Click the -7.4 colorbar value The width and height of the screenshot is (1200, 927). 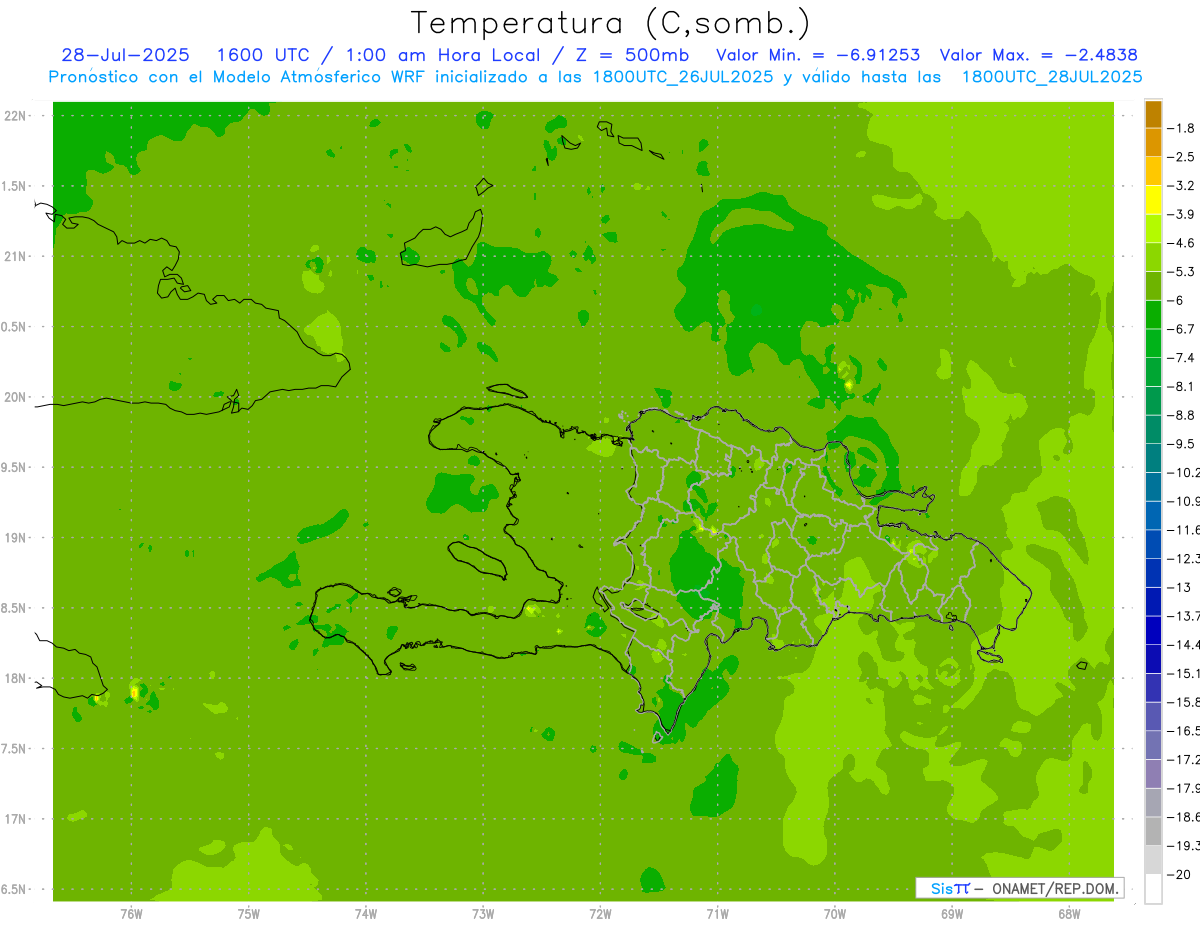click(1181, 358)
